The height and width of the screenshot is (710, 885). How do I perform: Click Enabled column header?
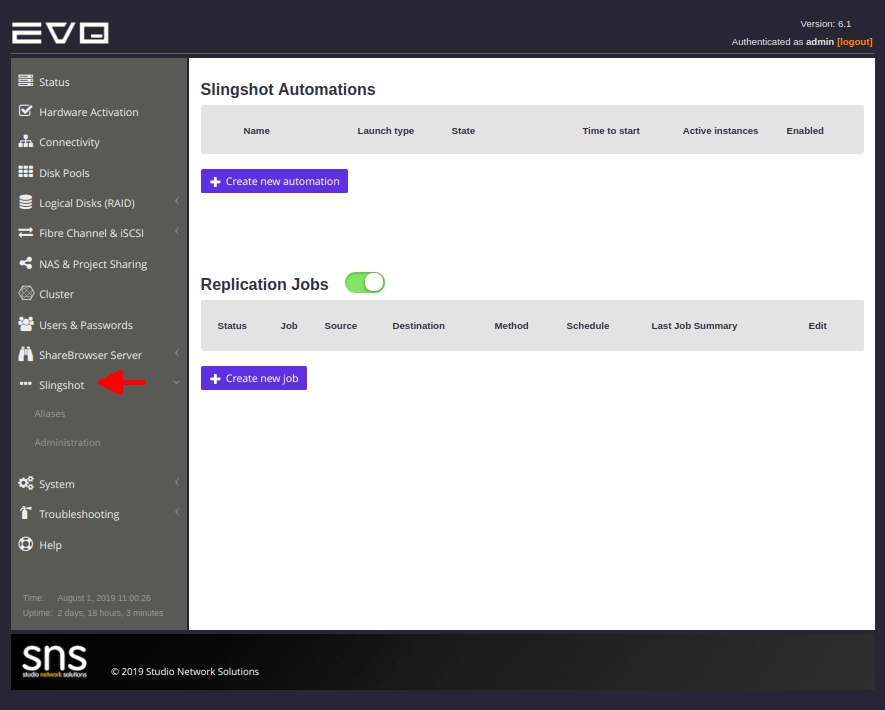pos(805,131)
